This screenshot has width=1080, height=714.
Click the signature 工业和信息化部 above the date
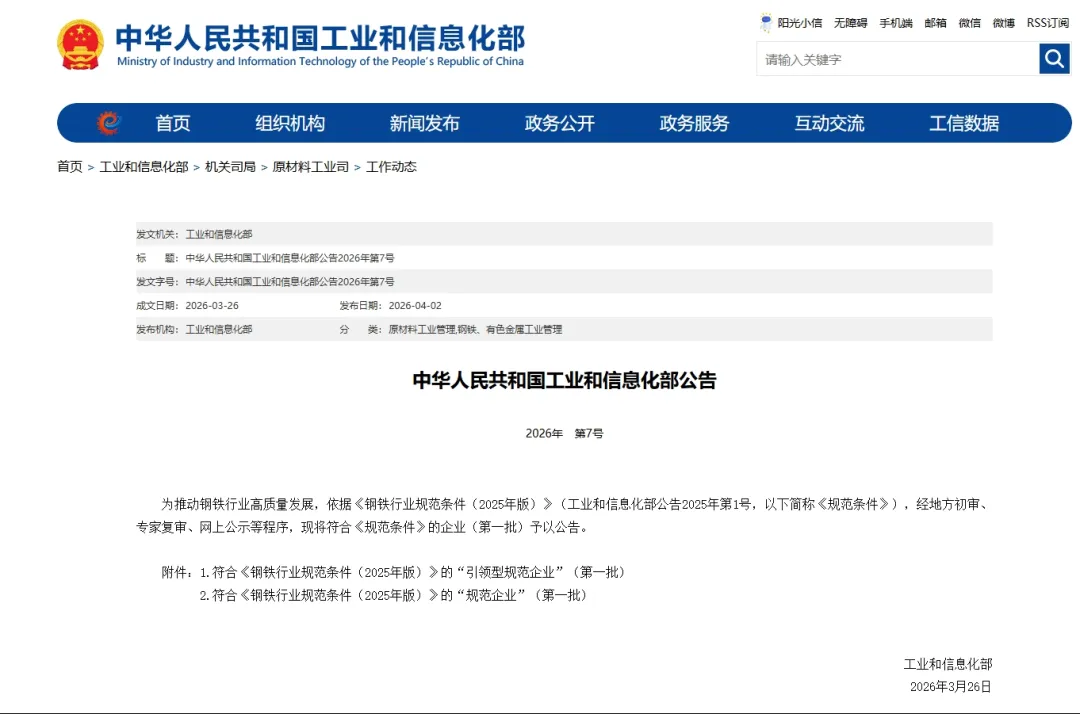pyautogui.click(x=948, y=664)
